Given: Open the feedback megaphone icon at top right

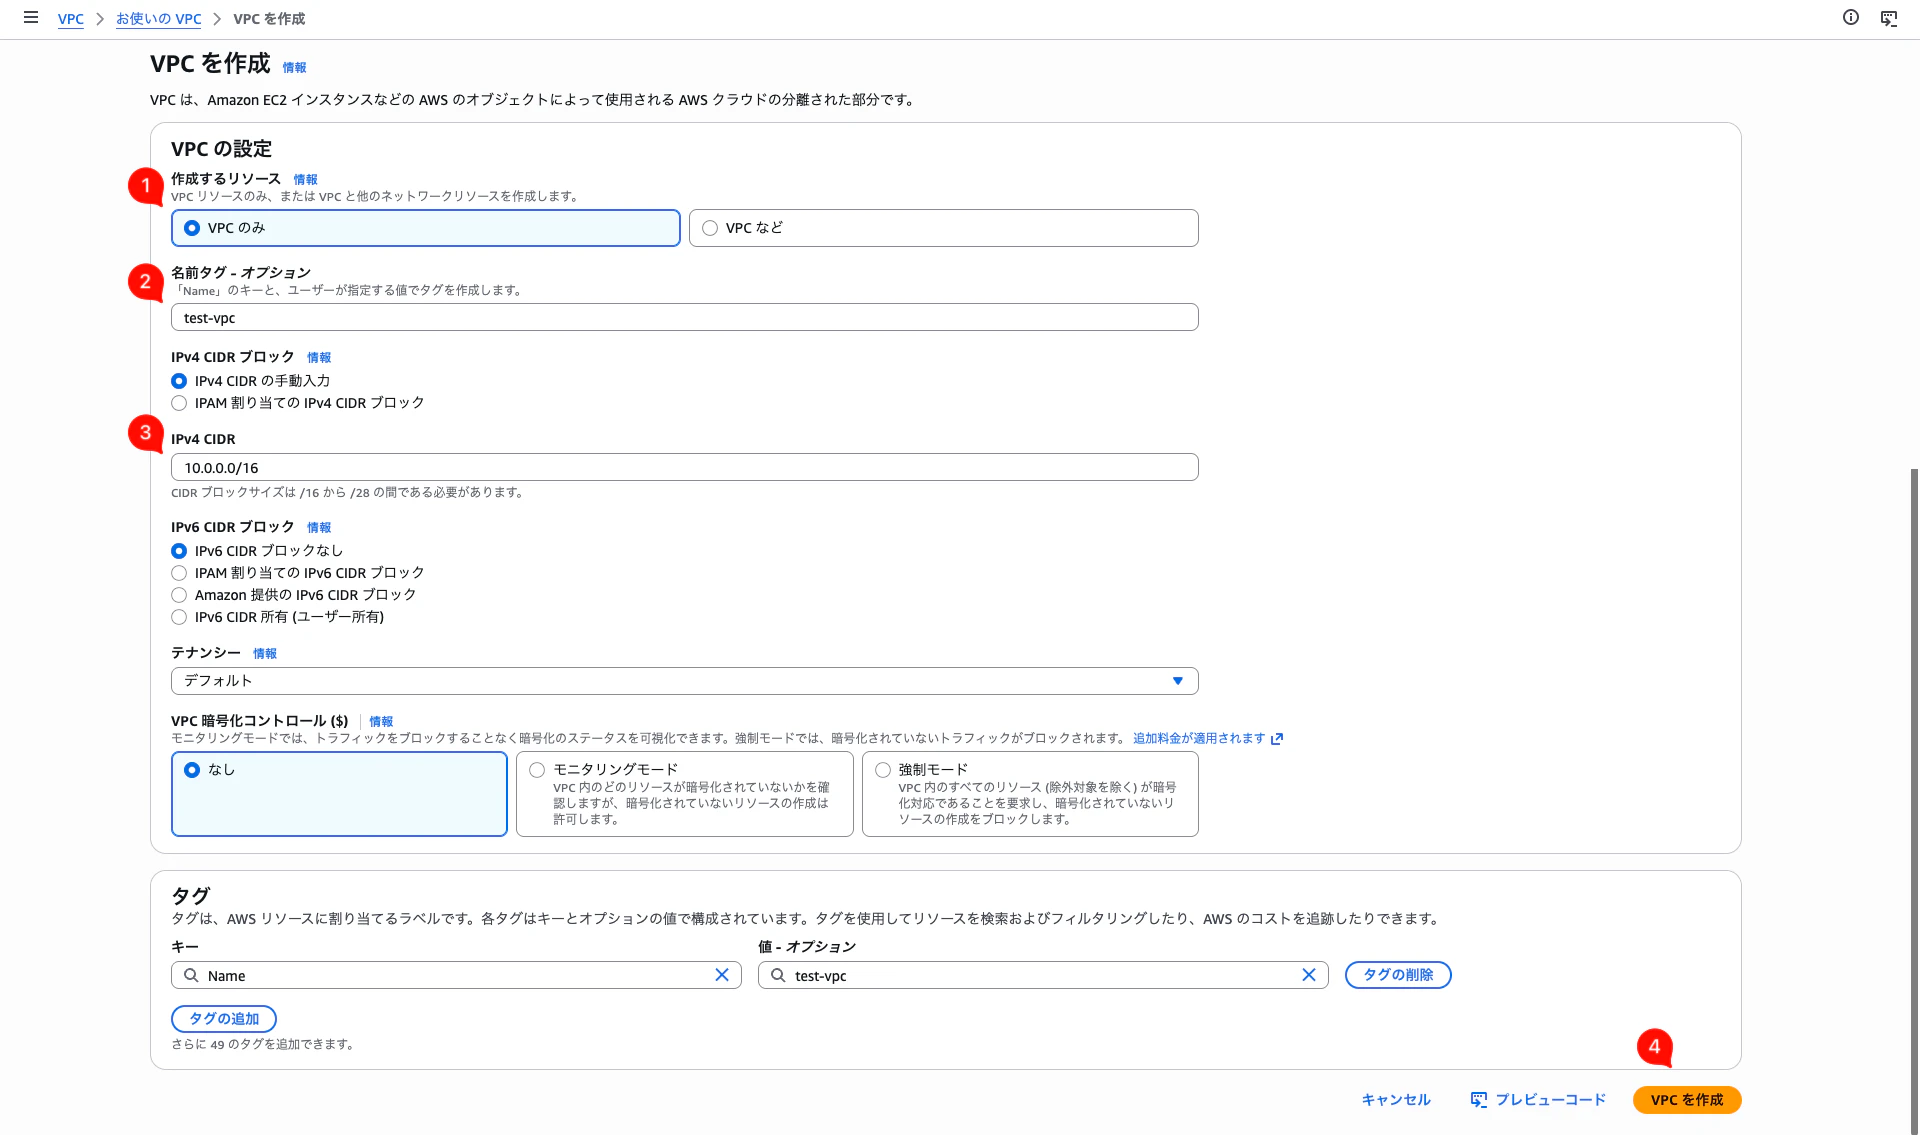Looking at the screenshot, I should 1889,17.
